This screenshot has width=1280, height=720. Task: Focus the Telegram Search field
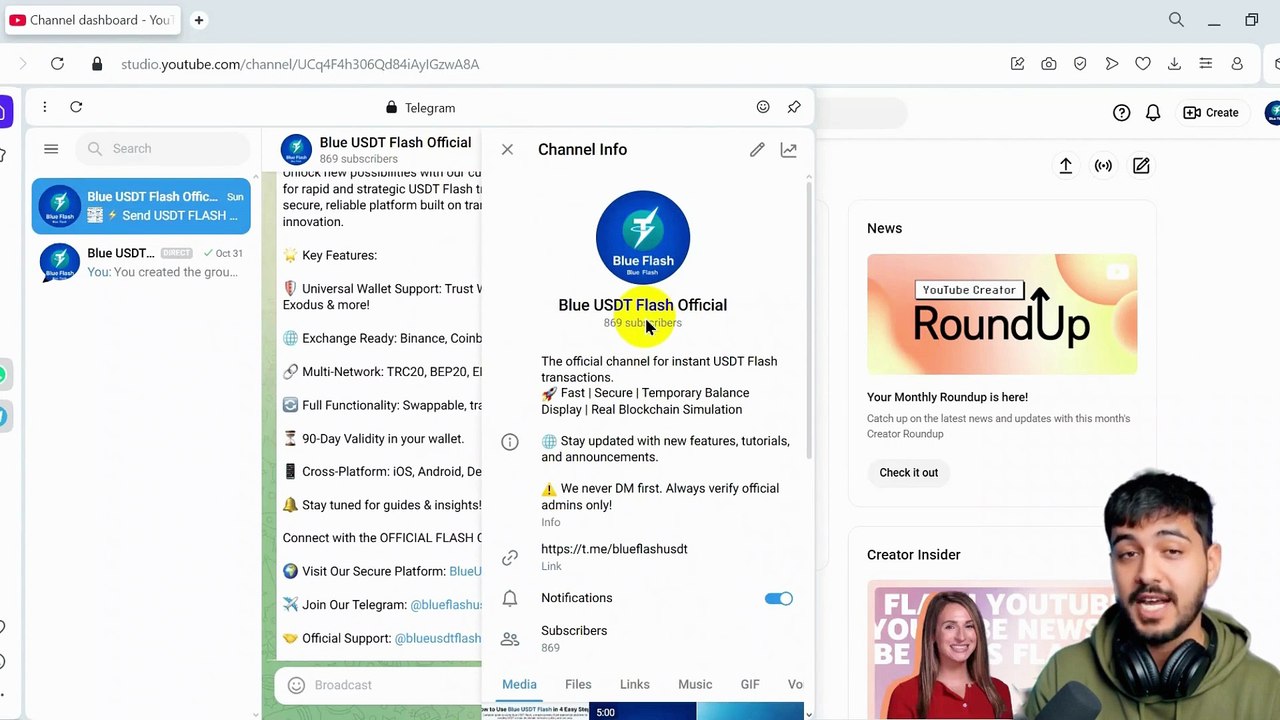coord(163,149)
